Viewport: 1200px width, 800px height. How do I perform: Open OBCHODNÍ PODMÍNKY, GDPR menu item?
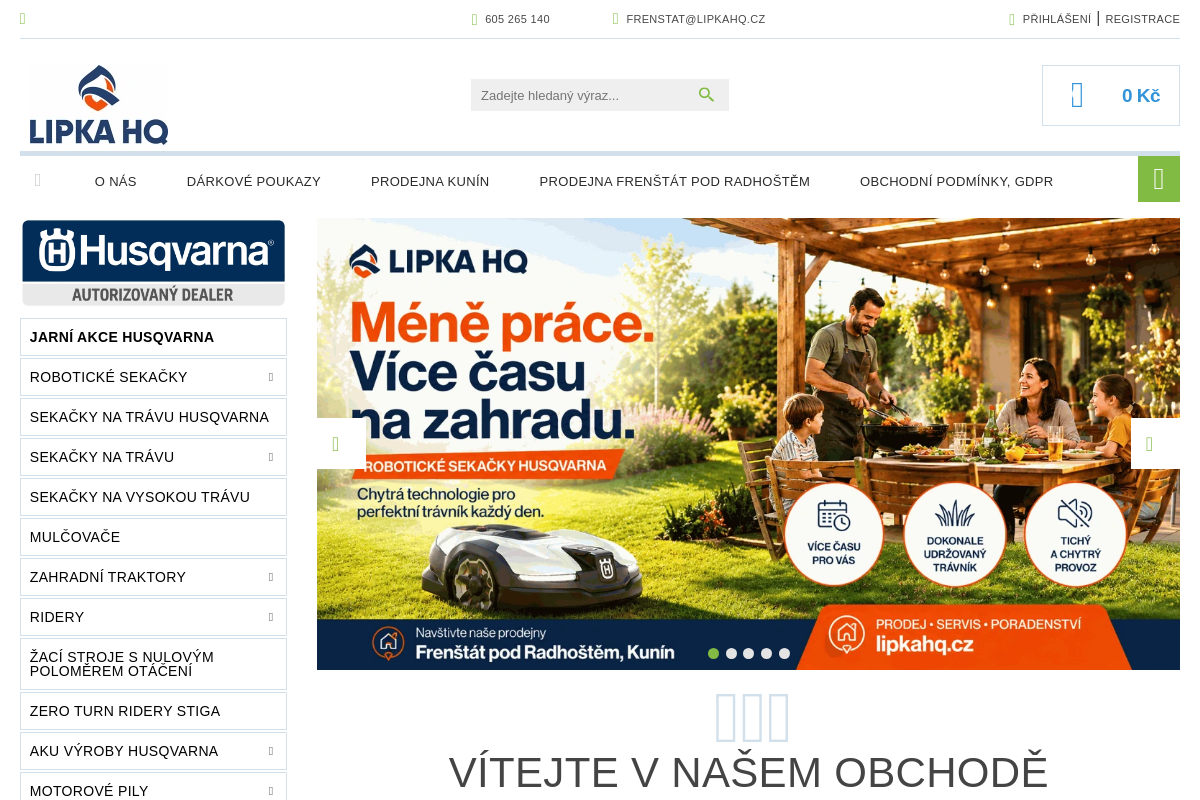tap(956, 181)
